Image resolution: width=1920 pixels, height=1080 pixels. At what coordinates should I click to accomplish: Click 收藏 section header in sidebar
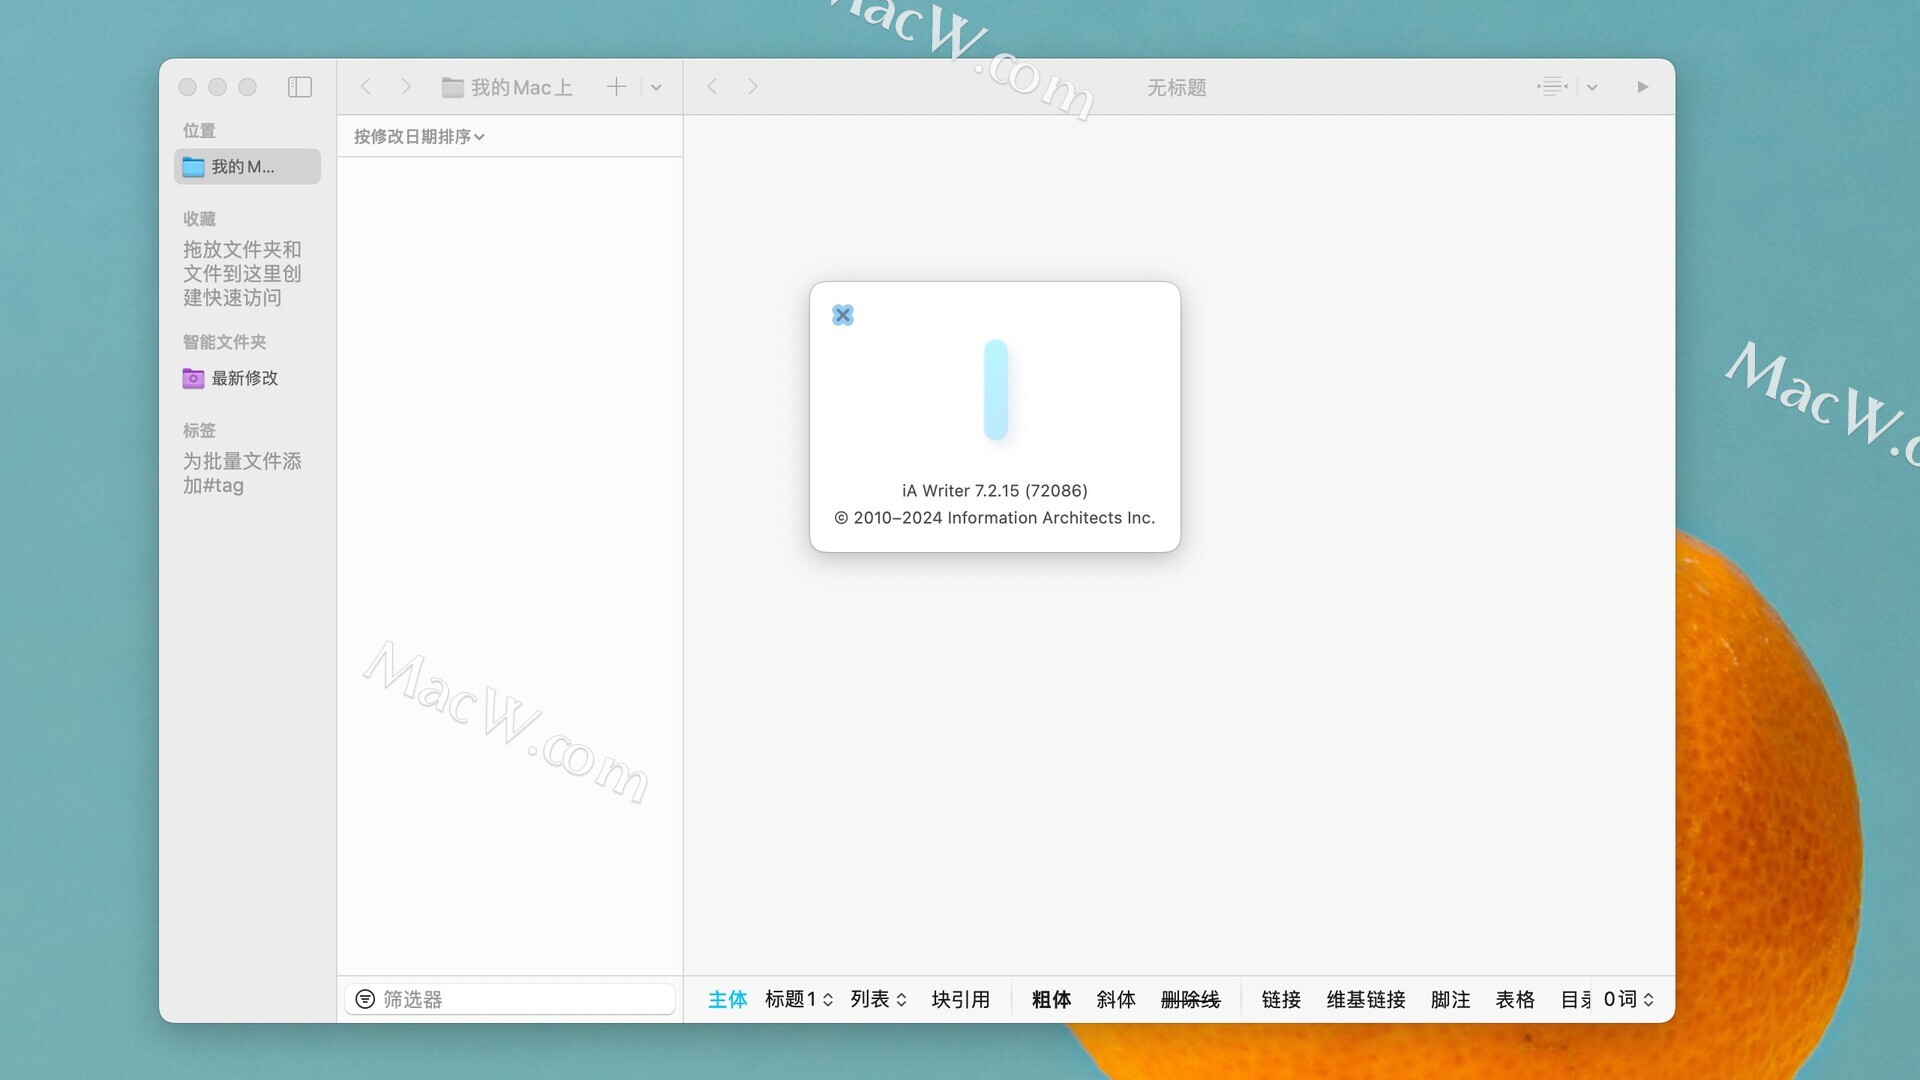tap(199, 219)
